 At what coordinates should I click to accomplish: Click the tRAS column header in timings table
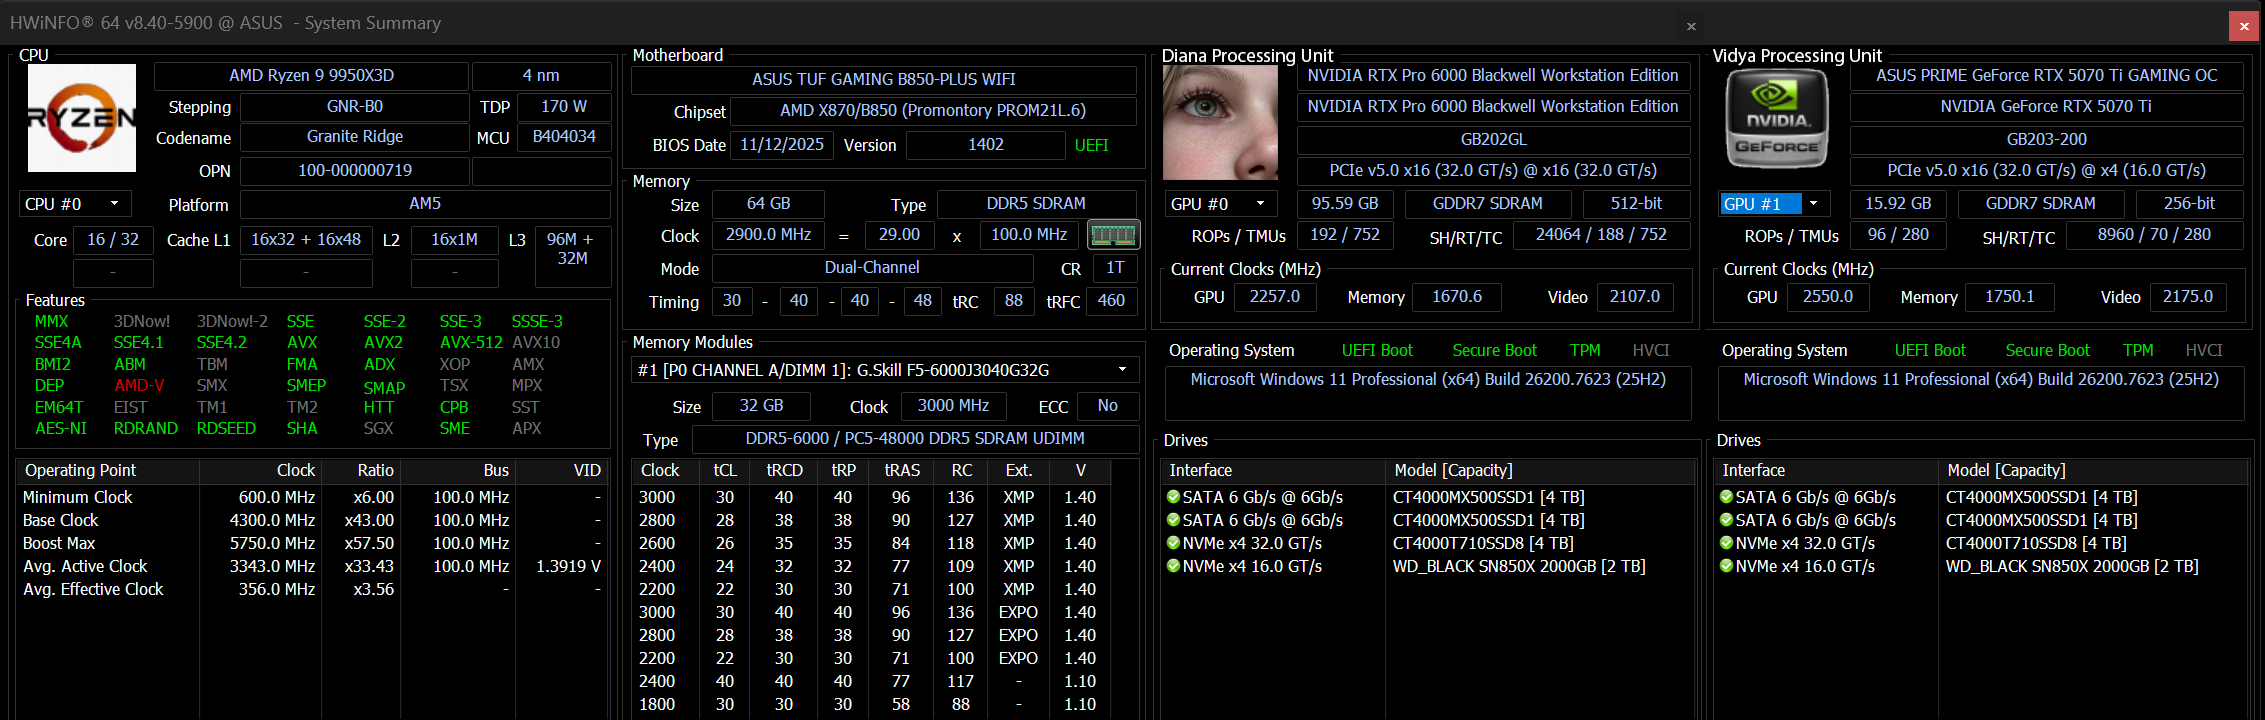902,471
